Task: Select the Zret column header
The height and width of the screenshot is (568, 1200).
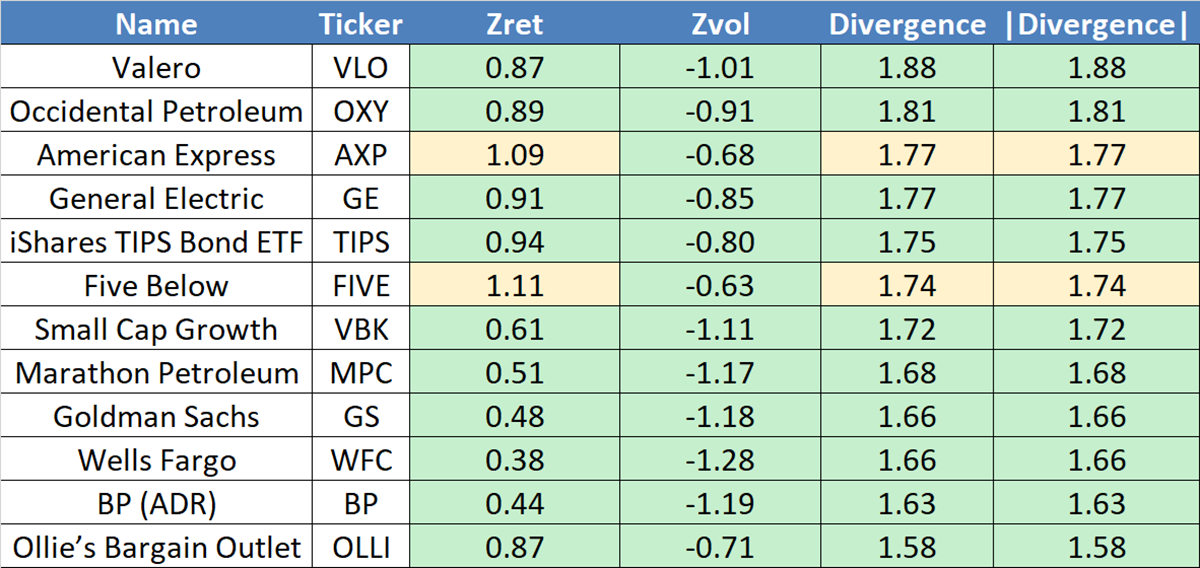Action: (x=517, y=24)
